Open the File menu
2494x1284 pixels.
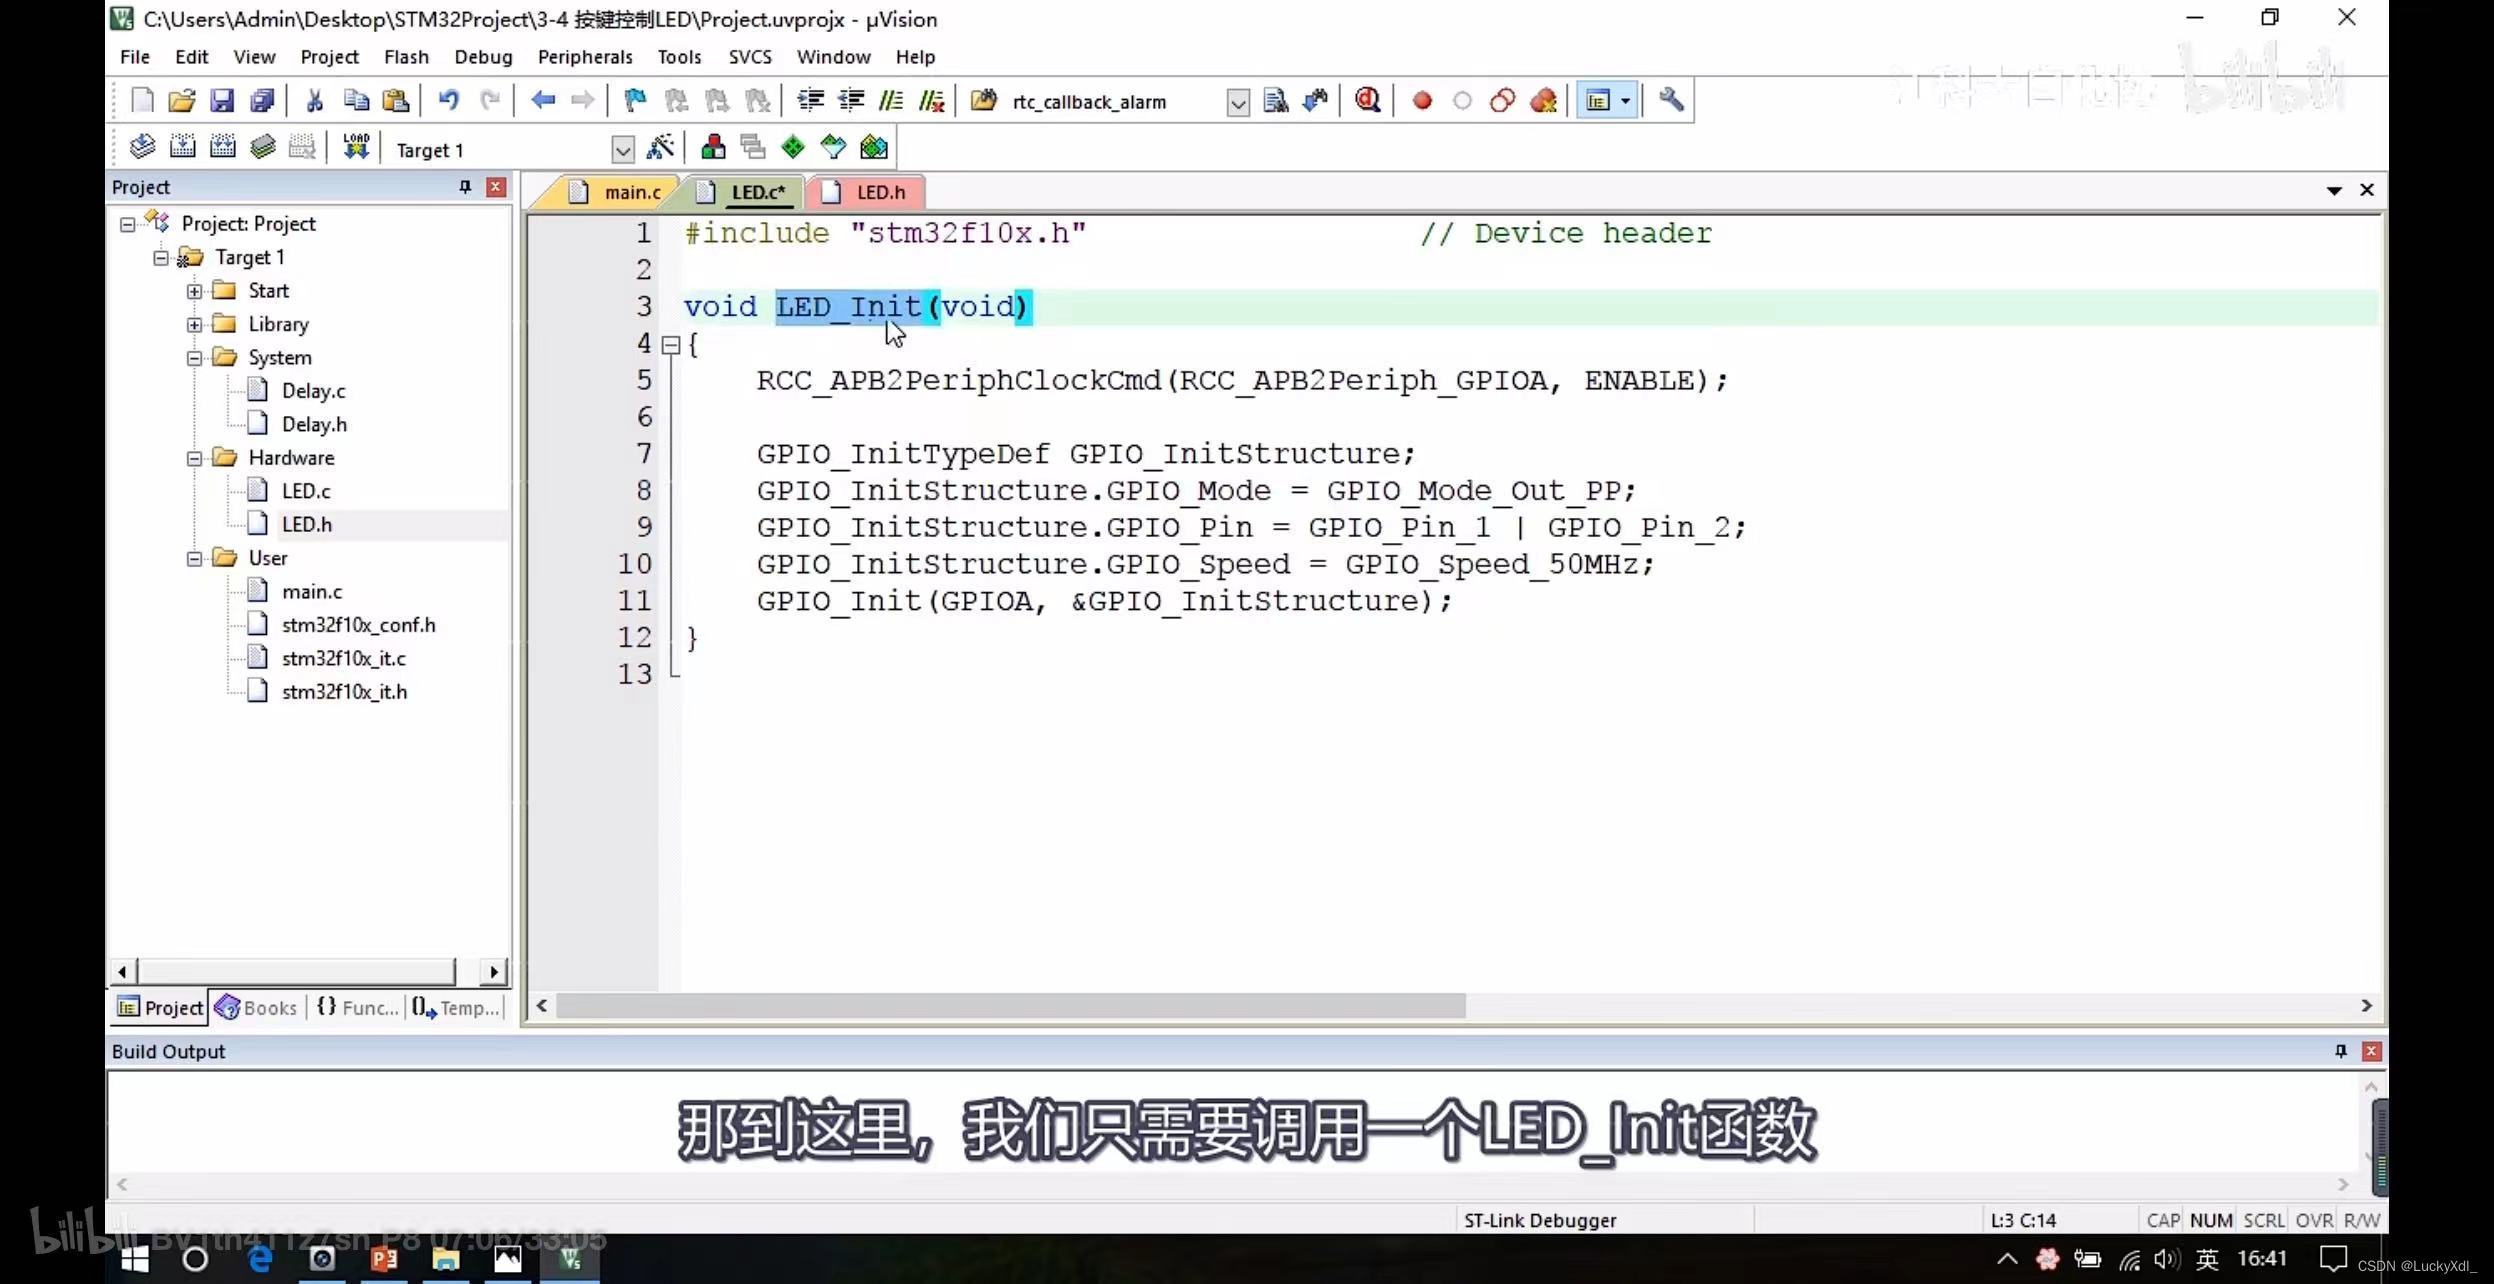pos(135,57)
